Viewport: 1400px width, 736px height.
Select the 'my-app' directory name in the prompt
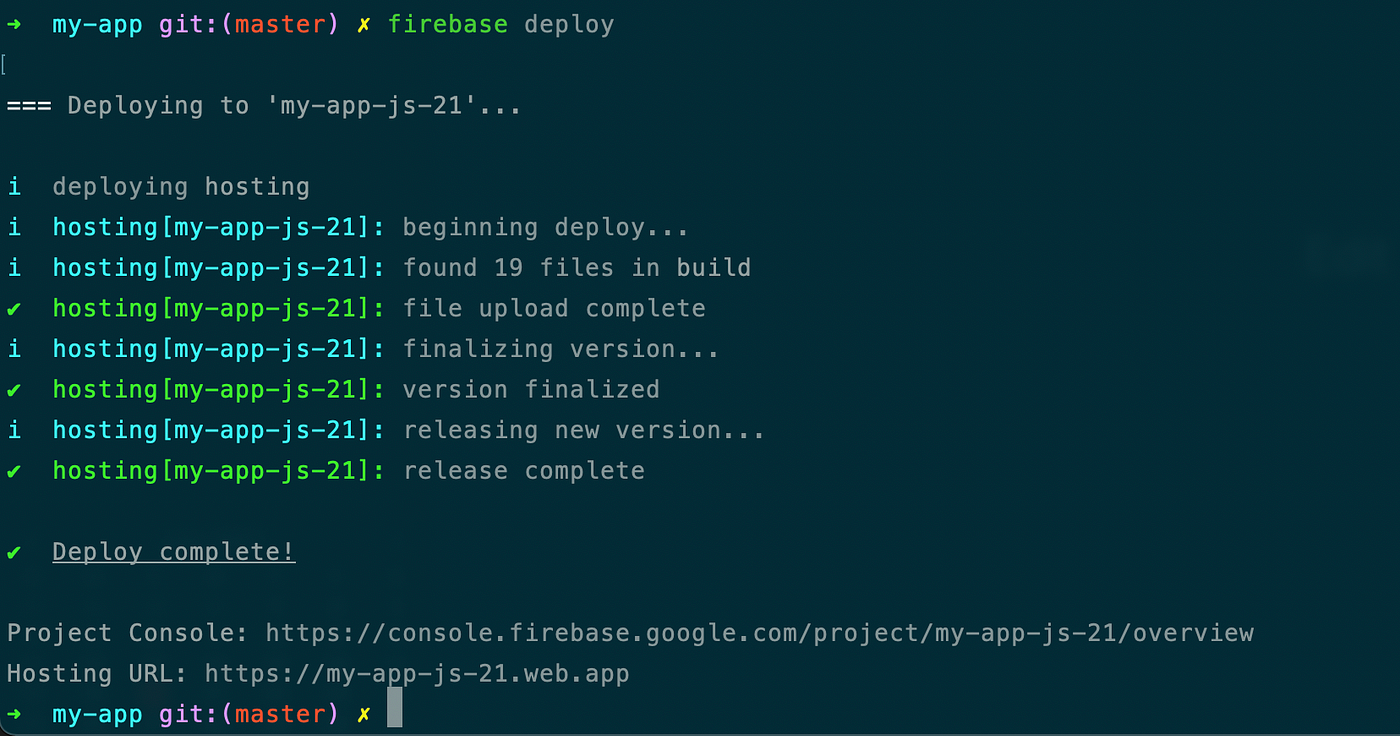pyautogui.click(x=97, y=24)
